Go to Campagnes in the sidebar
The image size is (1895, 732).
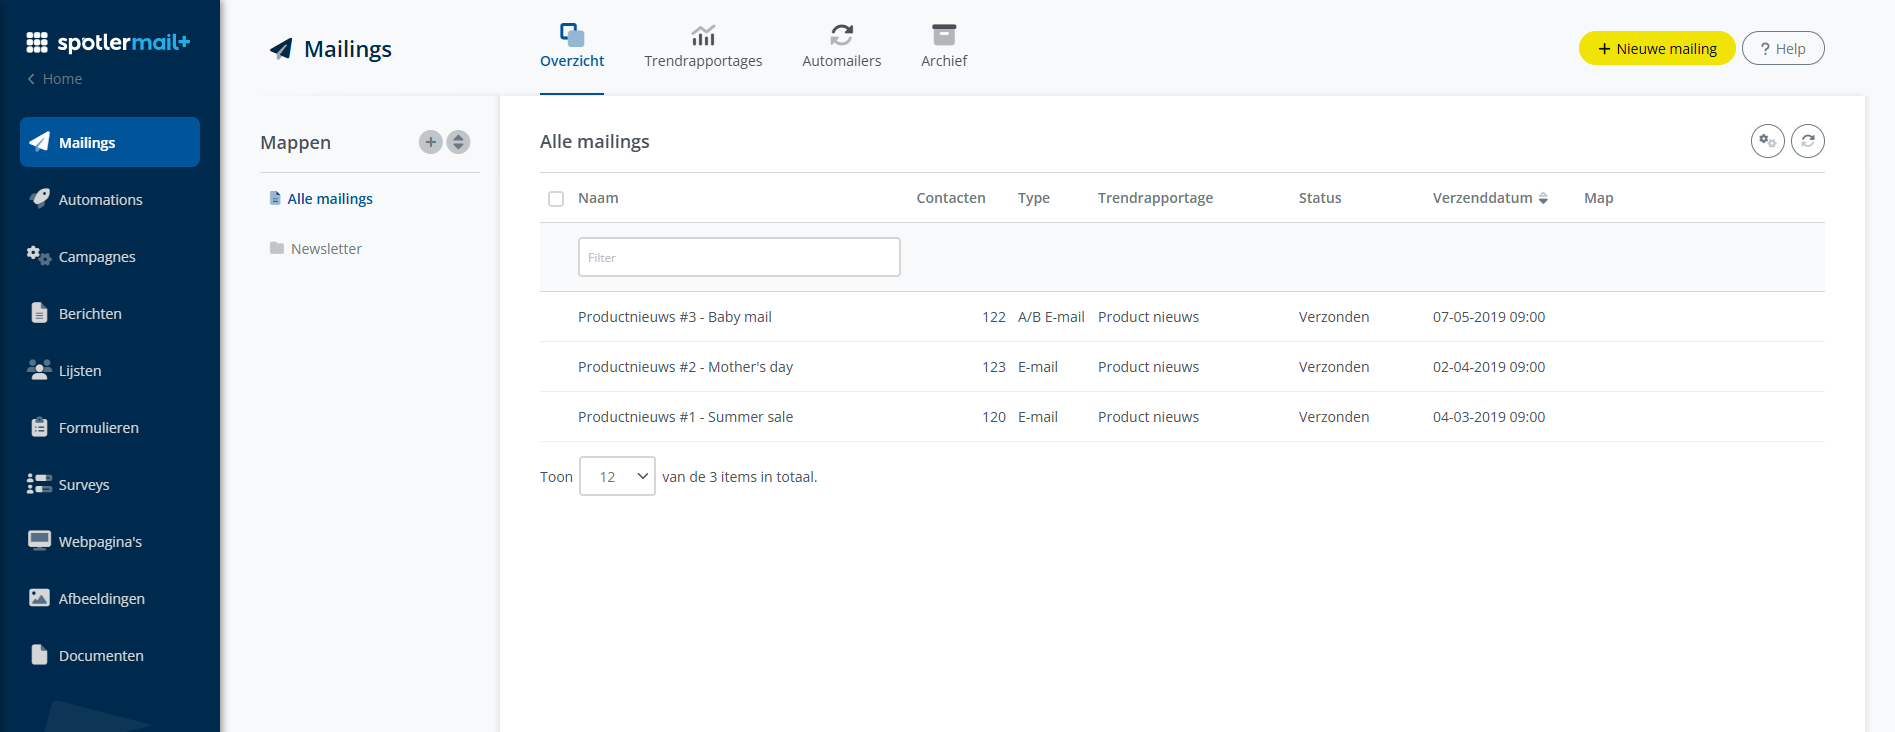coord(97,257)
